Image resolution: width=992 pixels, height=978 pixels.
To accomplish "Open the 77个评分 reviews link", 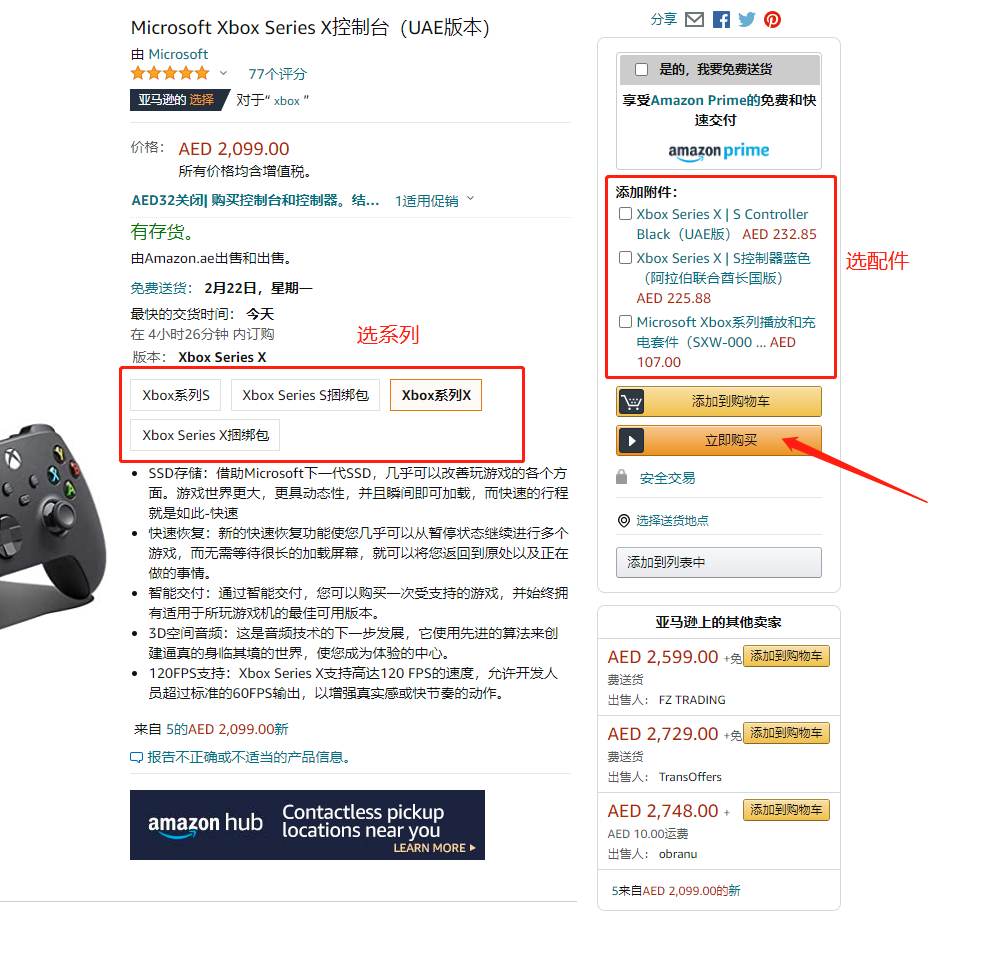I will [277, 74].
